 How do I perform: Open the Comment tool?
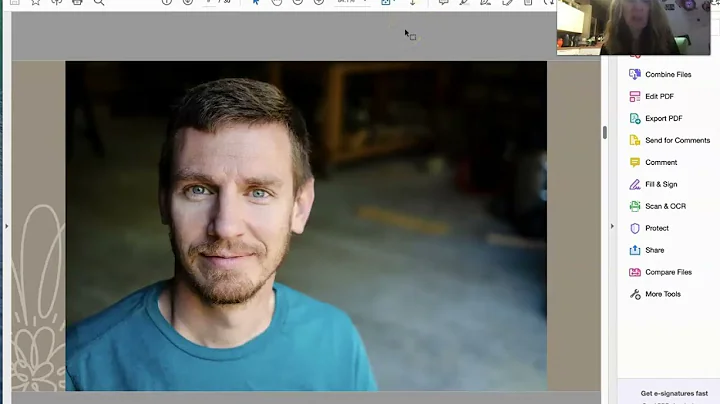click(653, 163)
